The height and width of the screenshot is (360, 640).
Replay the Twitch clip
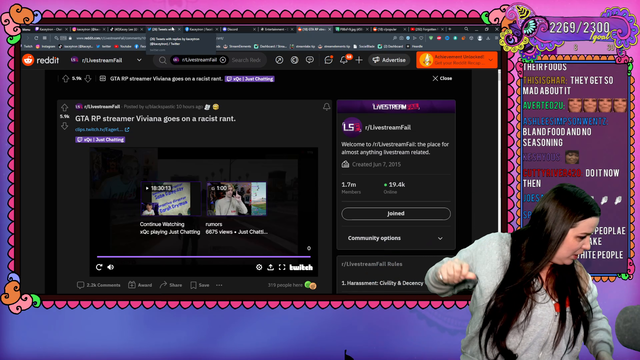tap(99, 267)
